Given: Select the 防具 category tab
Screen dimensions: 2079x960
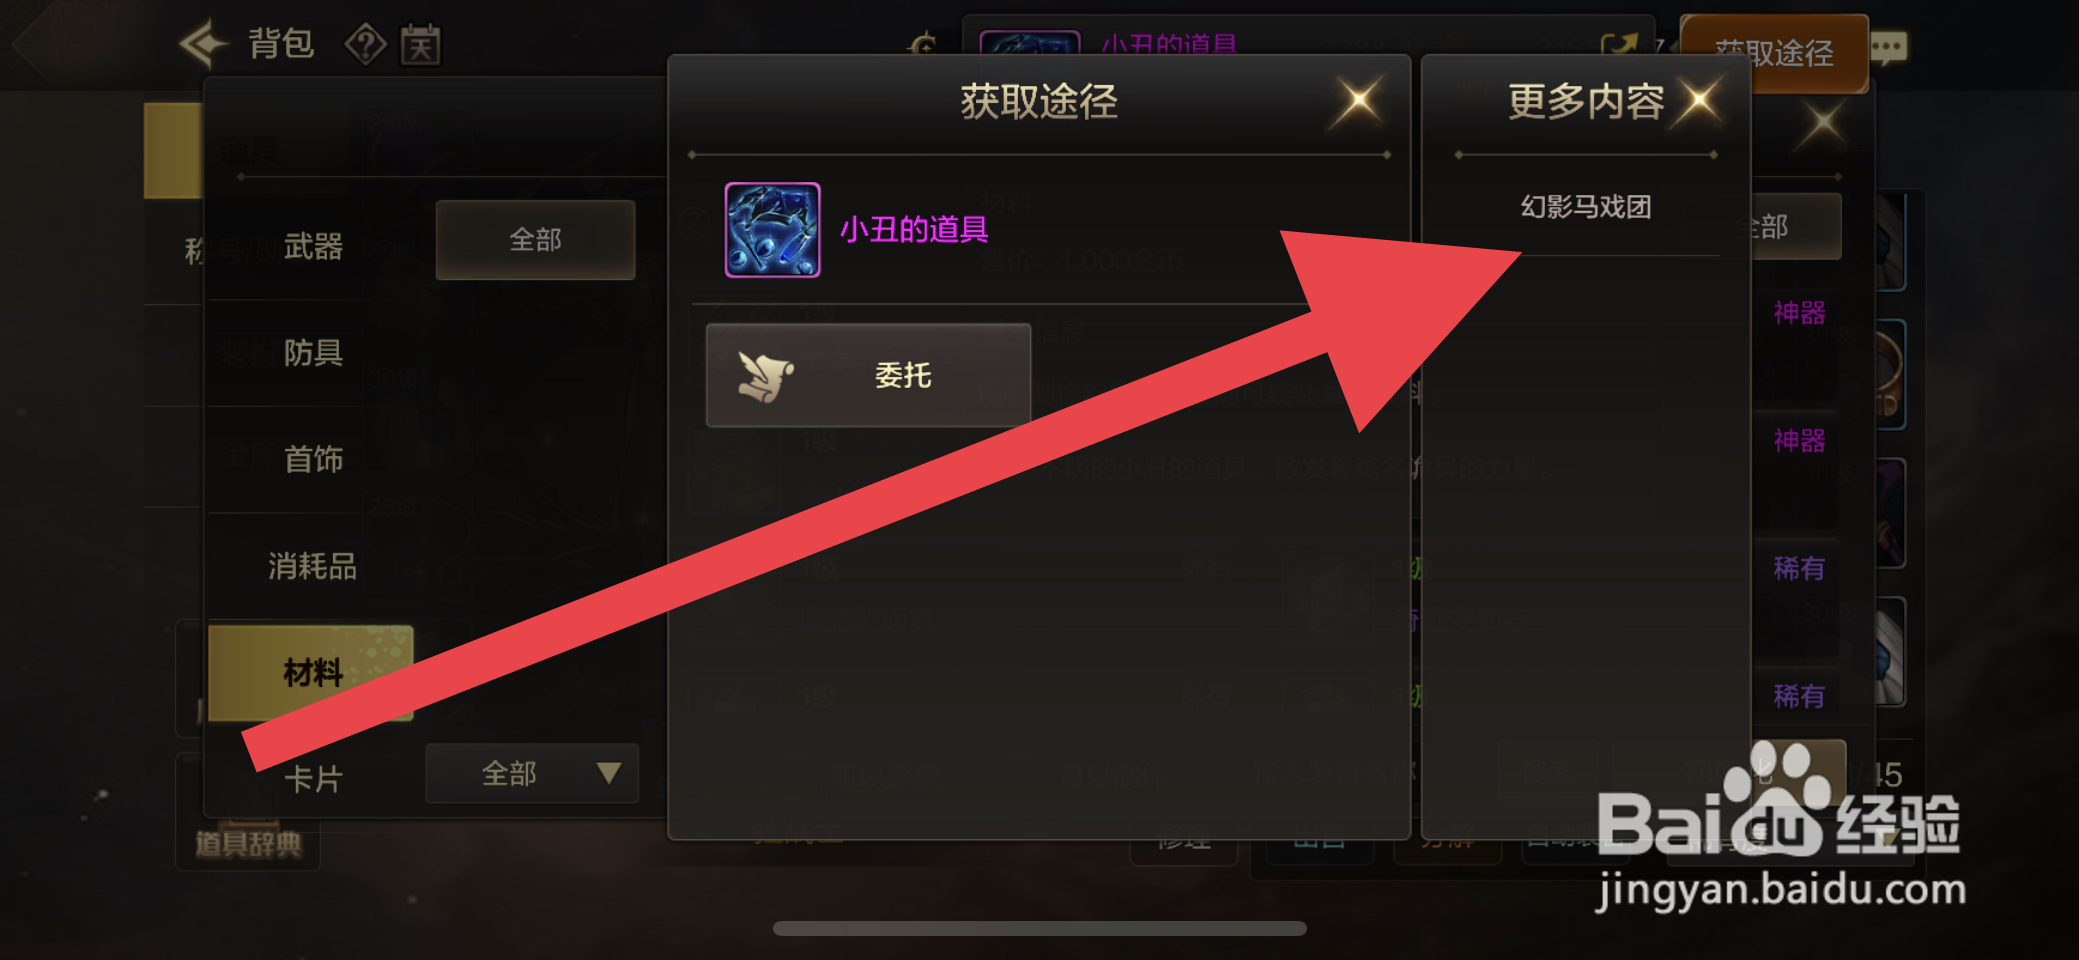Looking at the screenshot, I should 313,353.
